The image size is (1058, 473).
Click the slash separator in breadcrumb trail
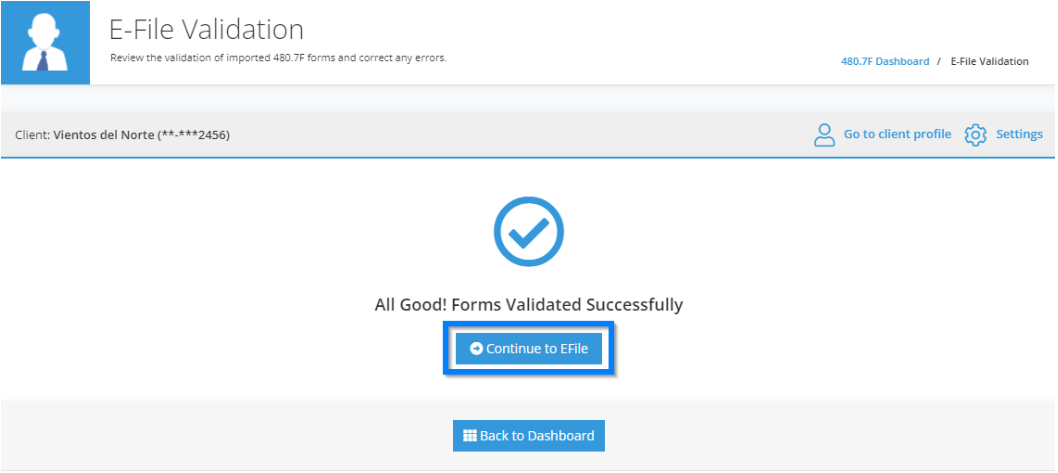(x=939, y=61)
